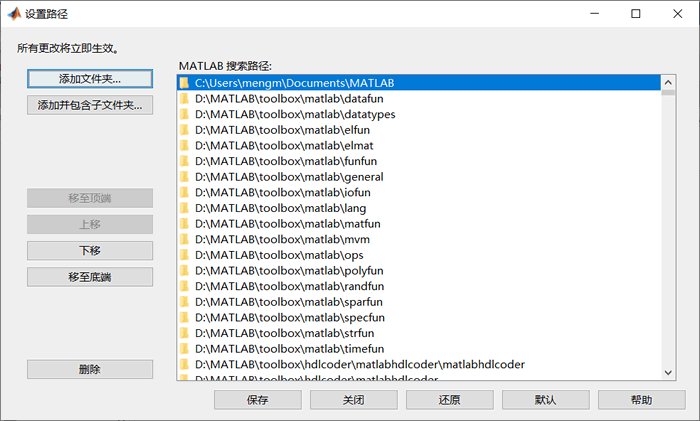
Task: Close the 设置路径 window with X
Action: point(678,14)
